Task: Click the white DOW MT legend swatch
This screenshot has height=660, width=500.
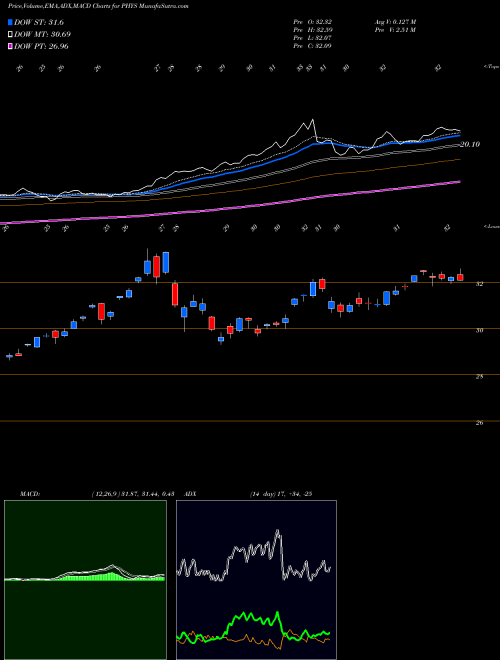Action: [x=10, y=35]
